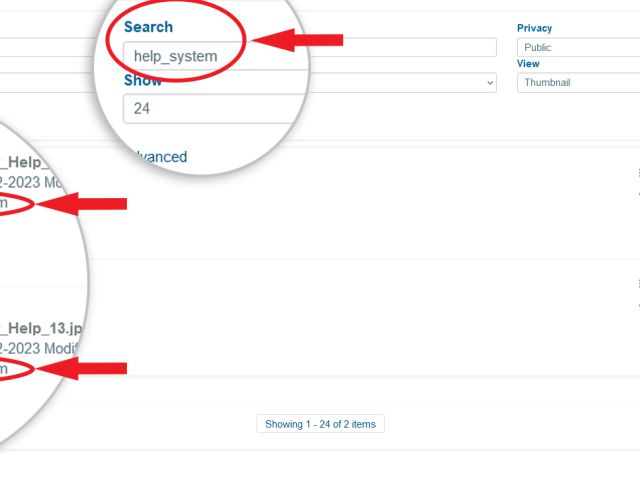Open the file named _Help_13.jp
Screen dimensions: 640x480
pos(41,328)
